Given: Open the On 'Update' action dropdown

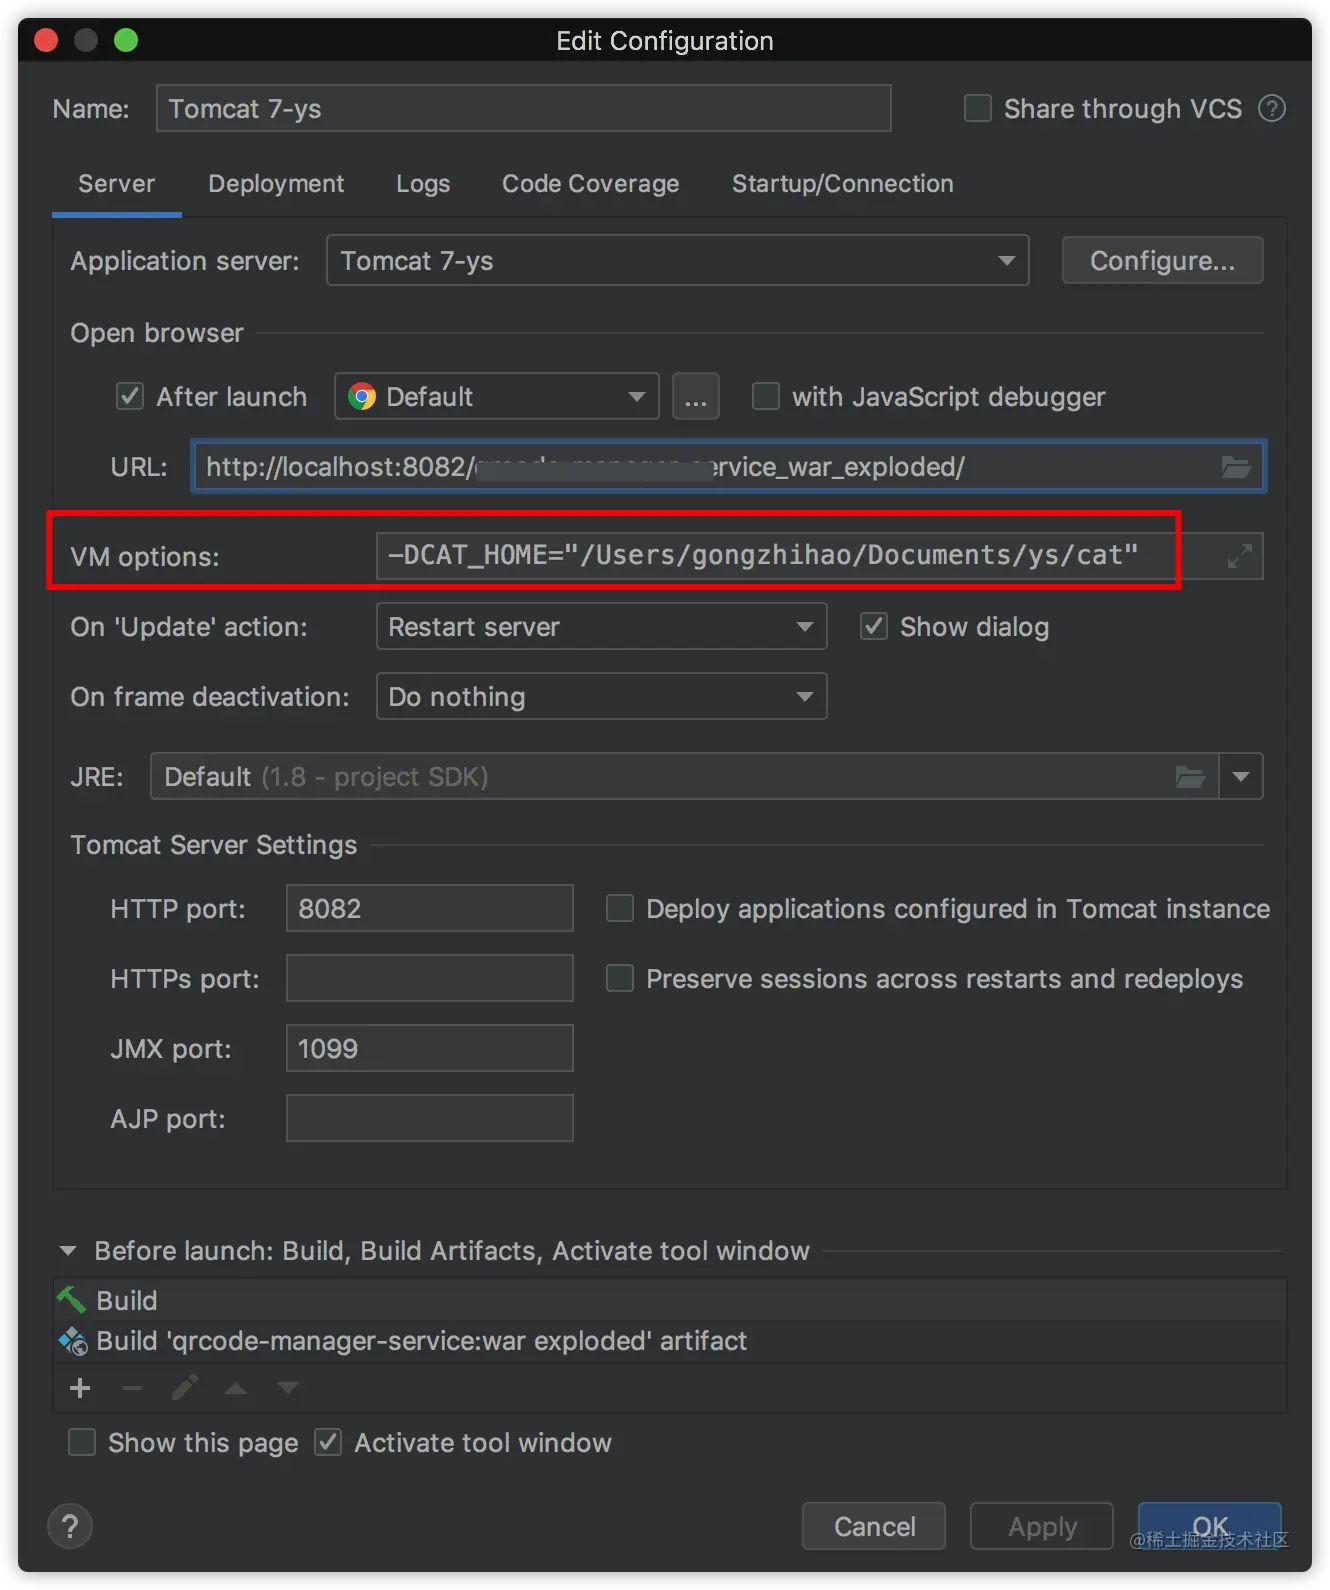Looking at the screenshot, I should point(601,627).
